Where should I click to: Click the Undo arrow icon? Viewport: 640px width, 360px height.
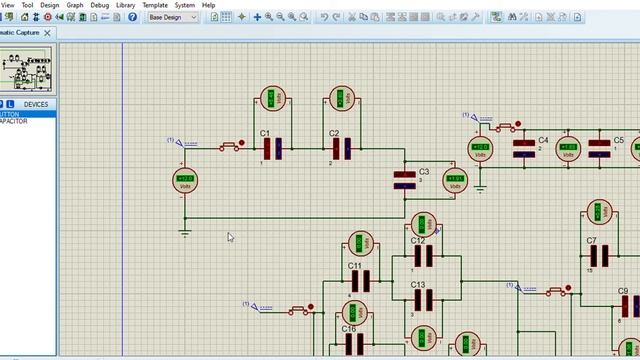(x=324, y=17)
